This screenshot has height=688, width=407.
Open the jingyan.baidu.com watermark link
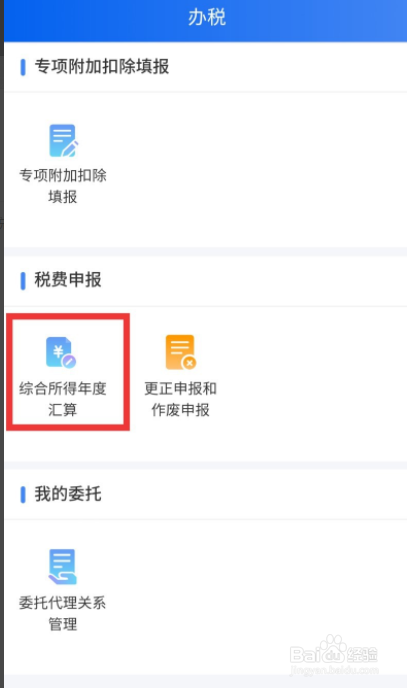[334, 670]
